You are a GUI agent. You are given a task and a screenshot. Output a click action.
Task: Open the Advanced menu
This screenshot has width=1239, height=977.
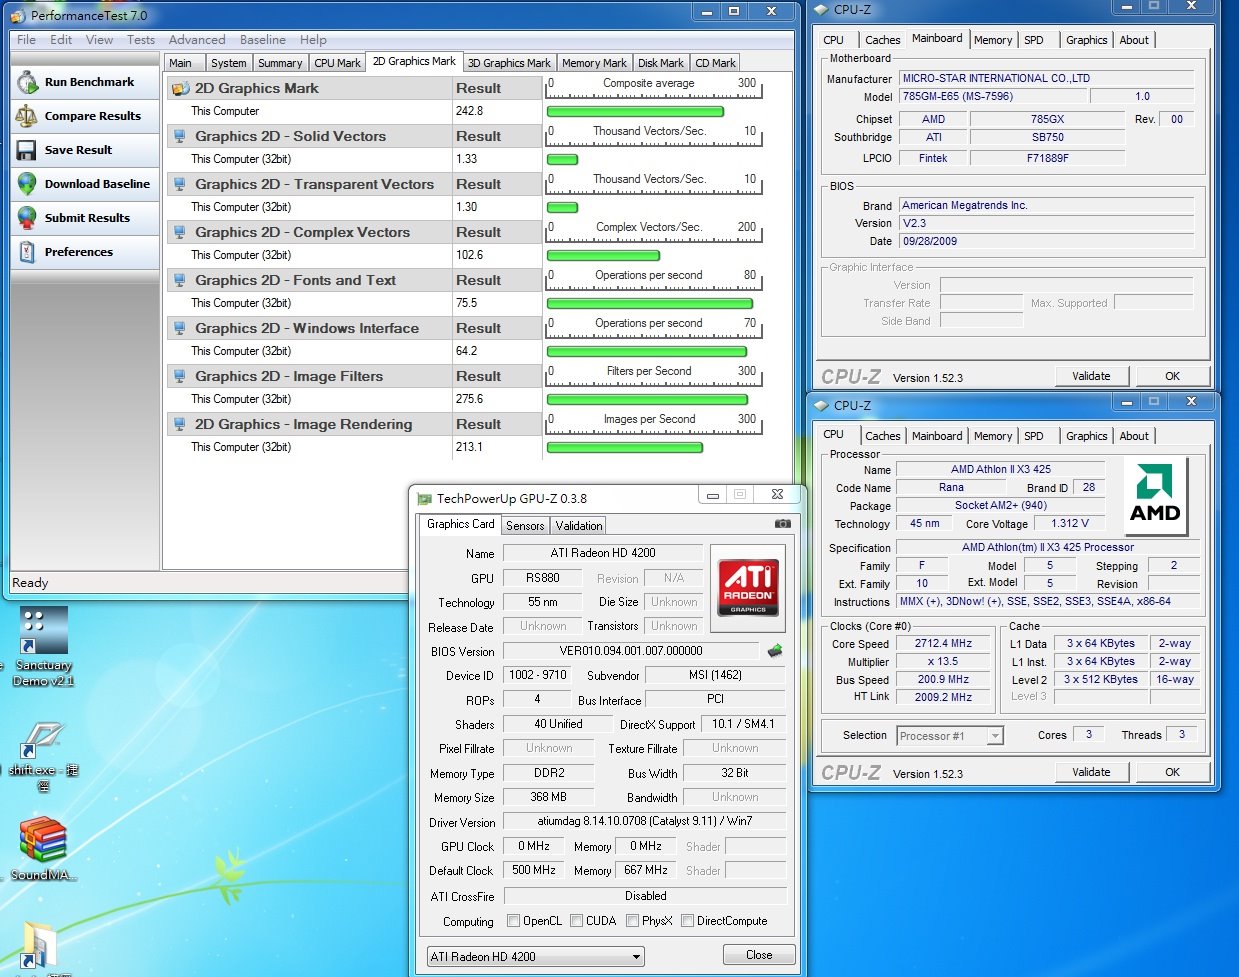point(197,40)
